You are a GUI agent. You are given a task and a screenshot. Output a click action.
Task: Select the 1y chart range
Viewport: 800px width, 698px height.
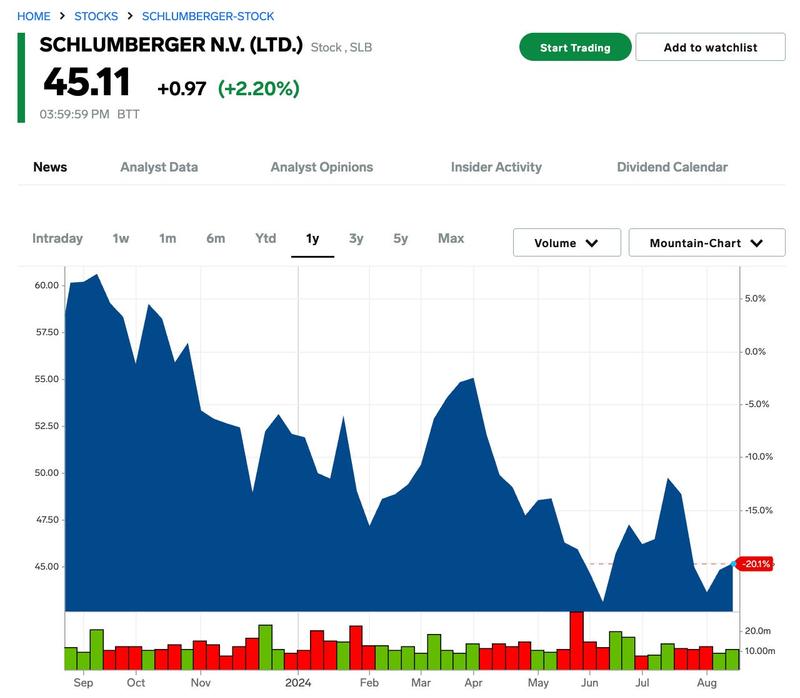(x=313, y=239)
